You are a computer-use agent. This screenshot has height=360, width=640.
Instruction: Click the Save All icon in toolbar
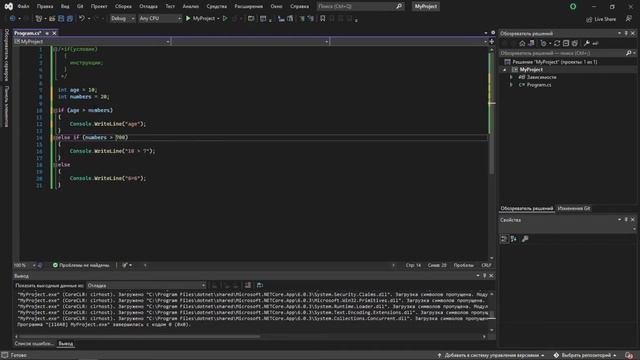coord(70,18)
